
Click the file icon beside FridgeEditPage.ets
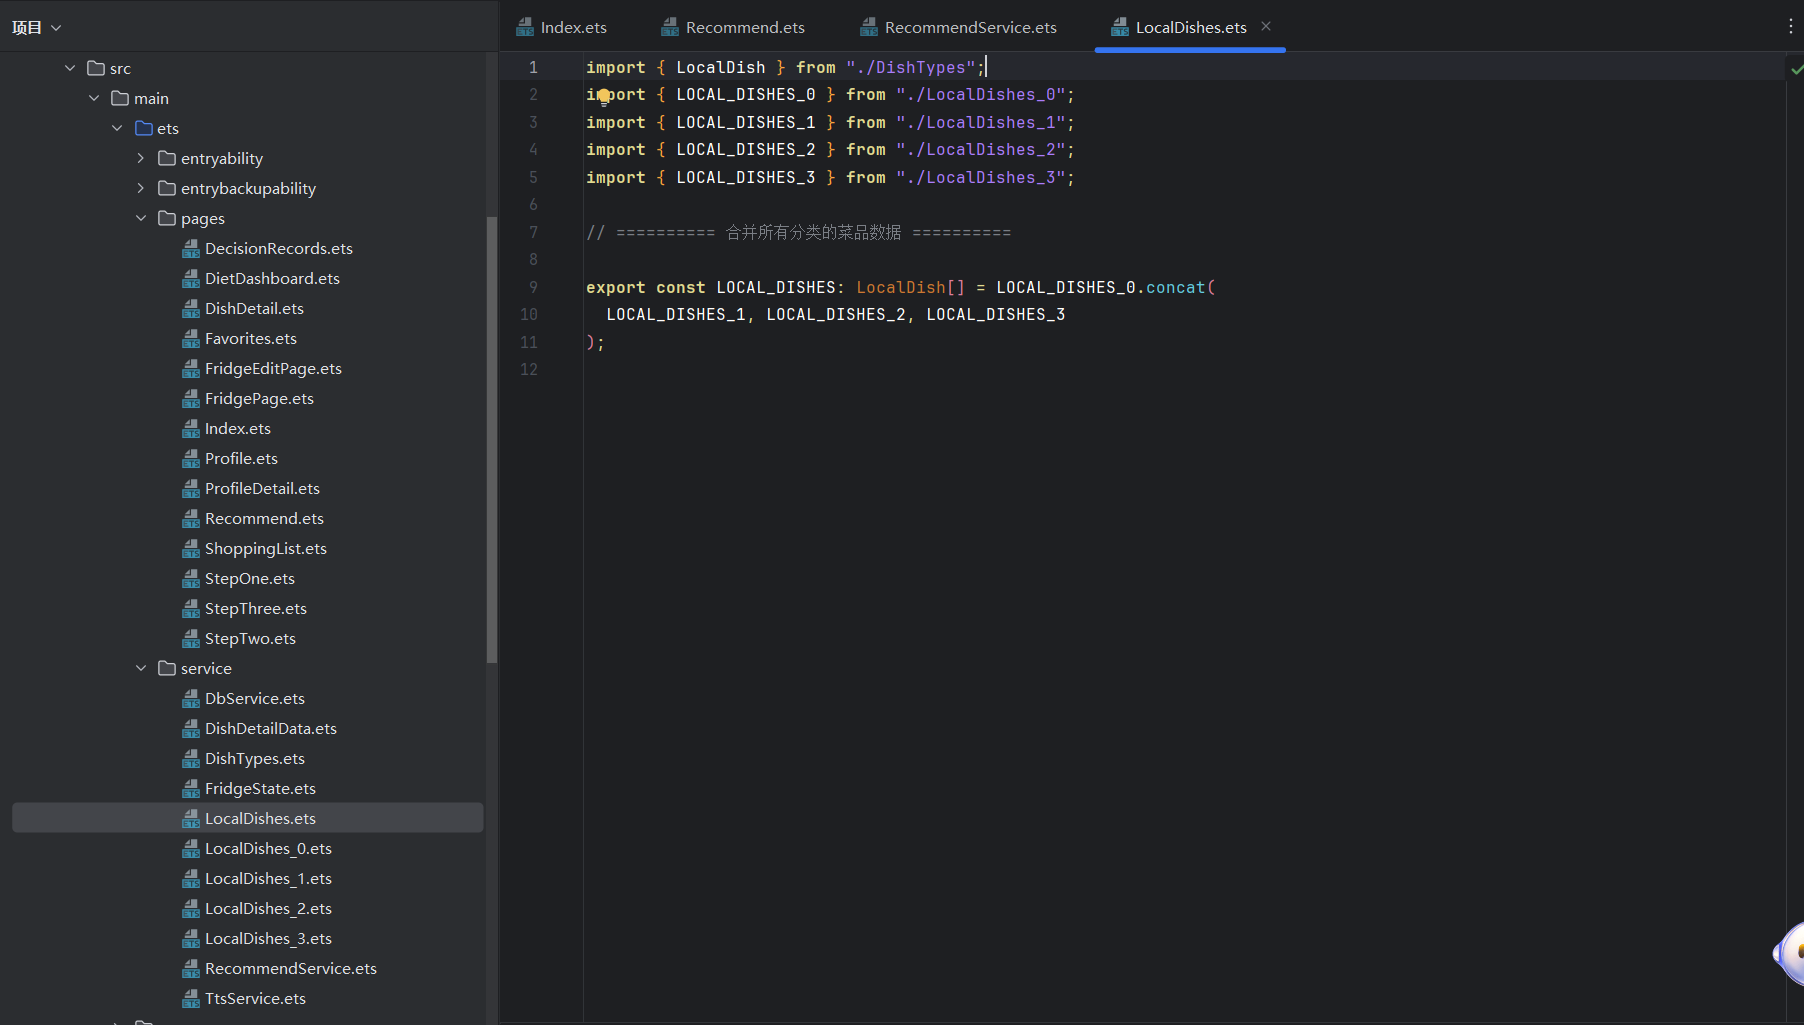(x=191, y=368)
